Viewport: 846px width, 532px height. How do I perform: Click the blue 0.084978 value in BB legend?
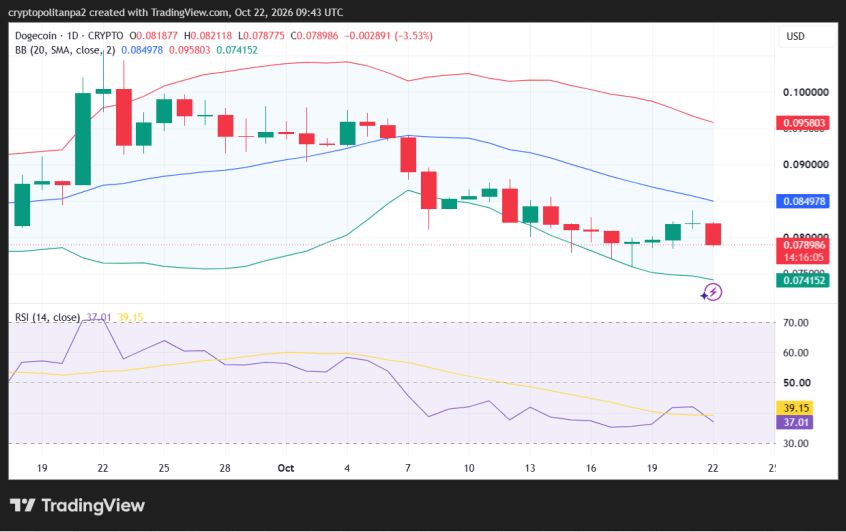pos(142,50)
